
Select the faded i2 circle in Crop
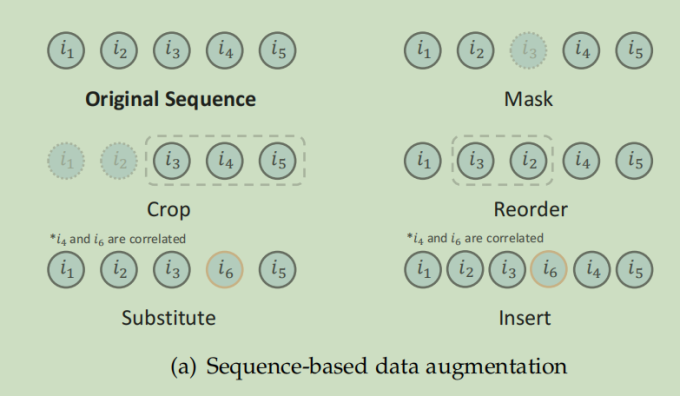pos(119,161)
